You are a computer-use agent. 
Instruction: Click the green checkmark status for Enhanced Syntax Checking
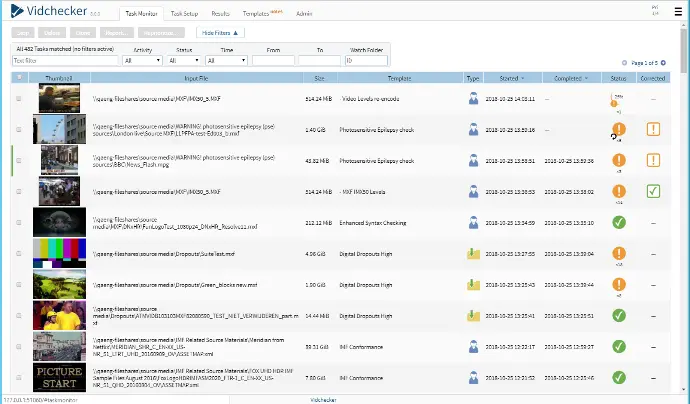(618, 222)
